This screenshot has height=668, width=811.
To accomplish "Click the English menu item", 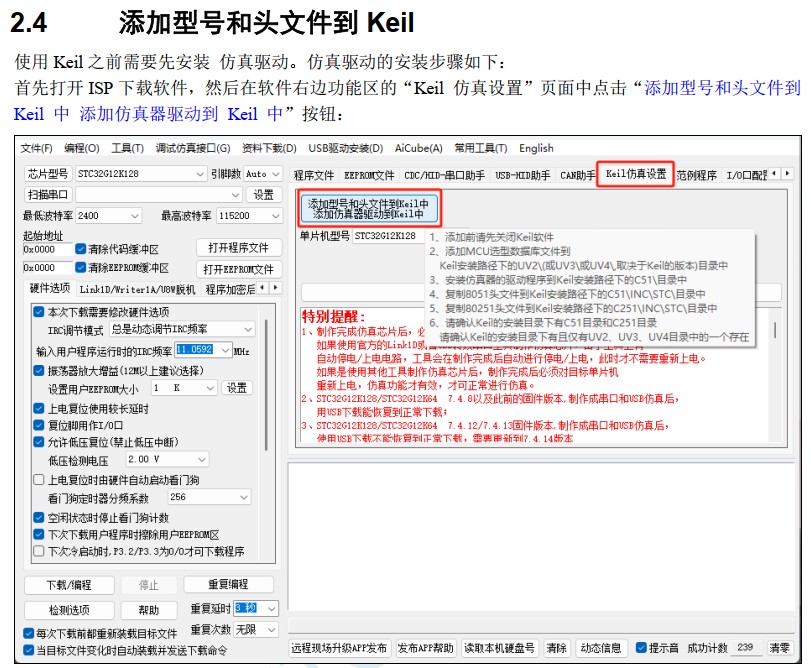I will (x=536, y=148).
